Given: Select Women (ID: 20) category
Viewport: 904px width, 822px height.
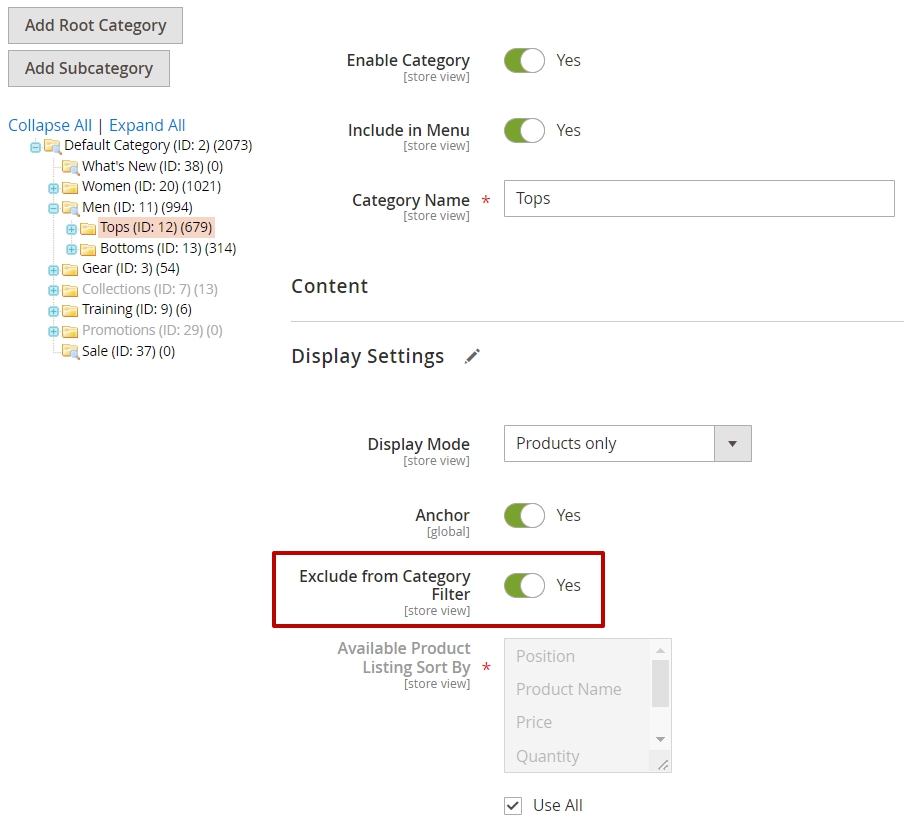Looking at the screenshot, I should pyautogui.click(x=151, y=186).
